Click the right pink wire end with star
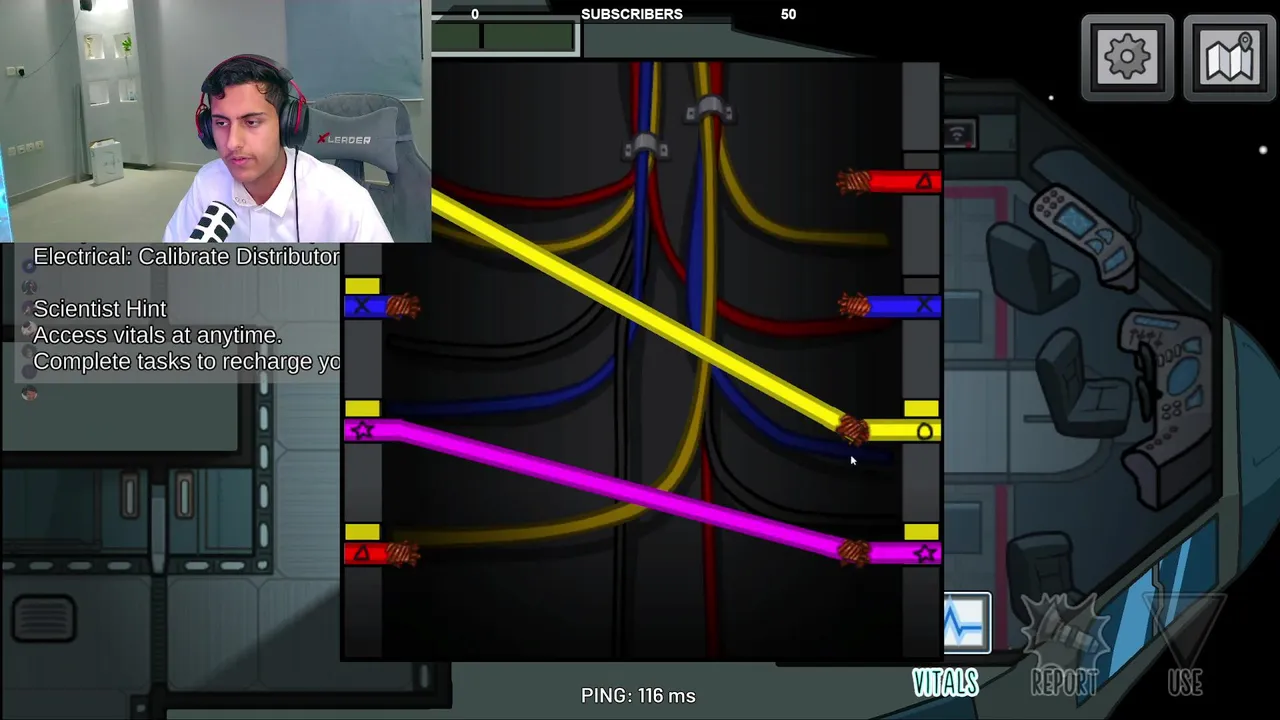1280x720 pixels. [x=889, y=553]
